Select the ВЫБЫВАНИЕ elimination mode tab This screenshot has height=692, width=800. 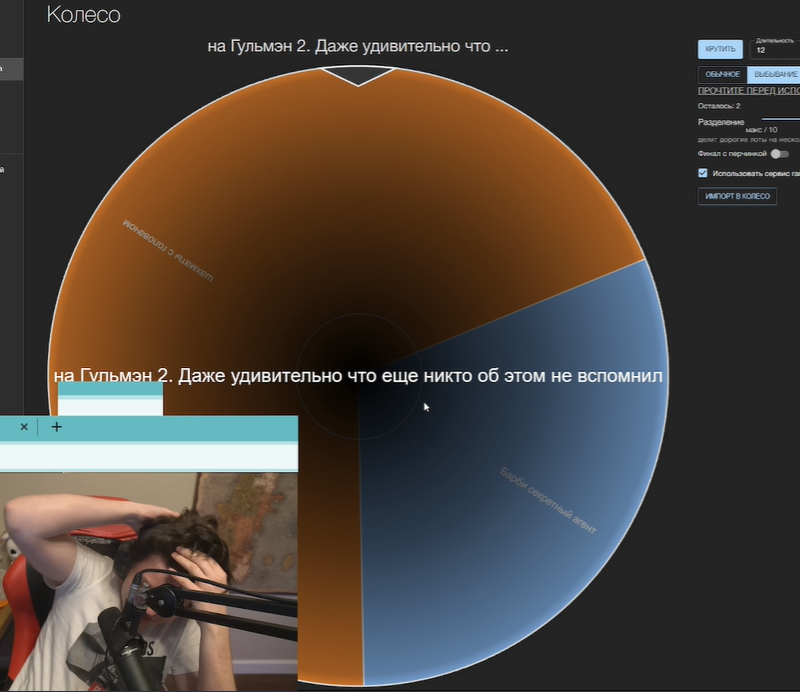coord(773,74)
